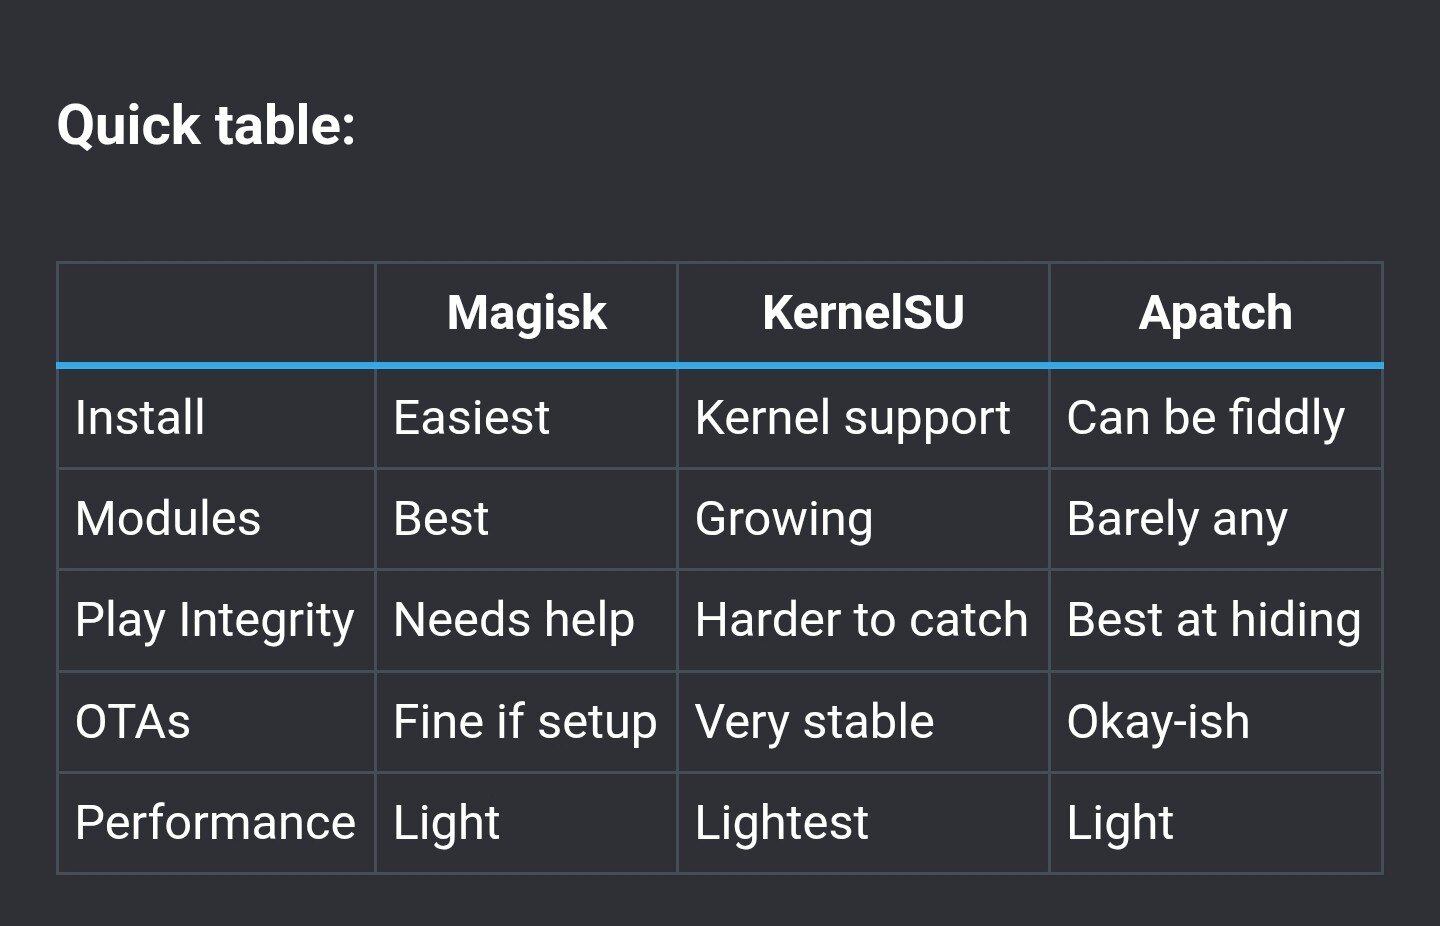Select the KernelSU column header
Image resolution: width=1440 pixels, height=926 pixels.
click(x=863, y=313)
